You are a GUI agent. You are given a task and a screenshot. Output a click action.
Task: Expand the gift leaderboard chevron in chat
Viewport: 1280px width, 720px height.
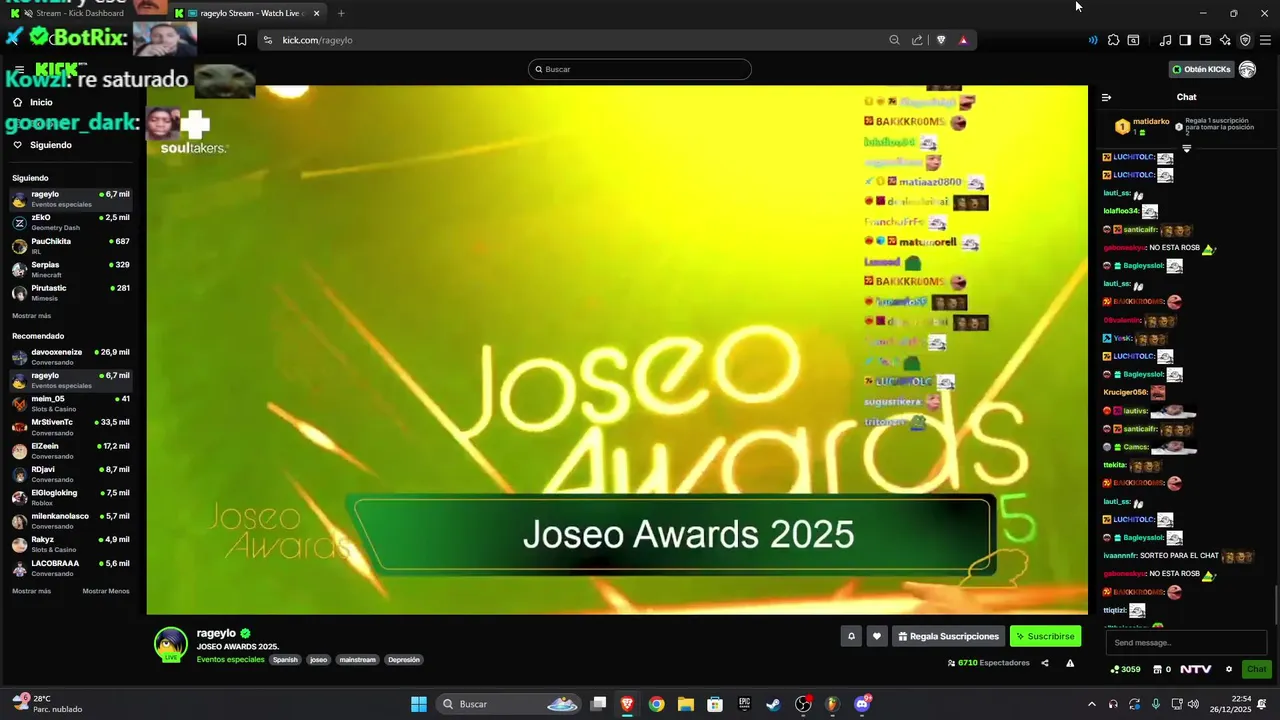(1187, 148)
